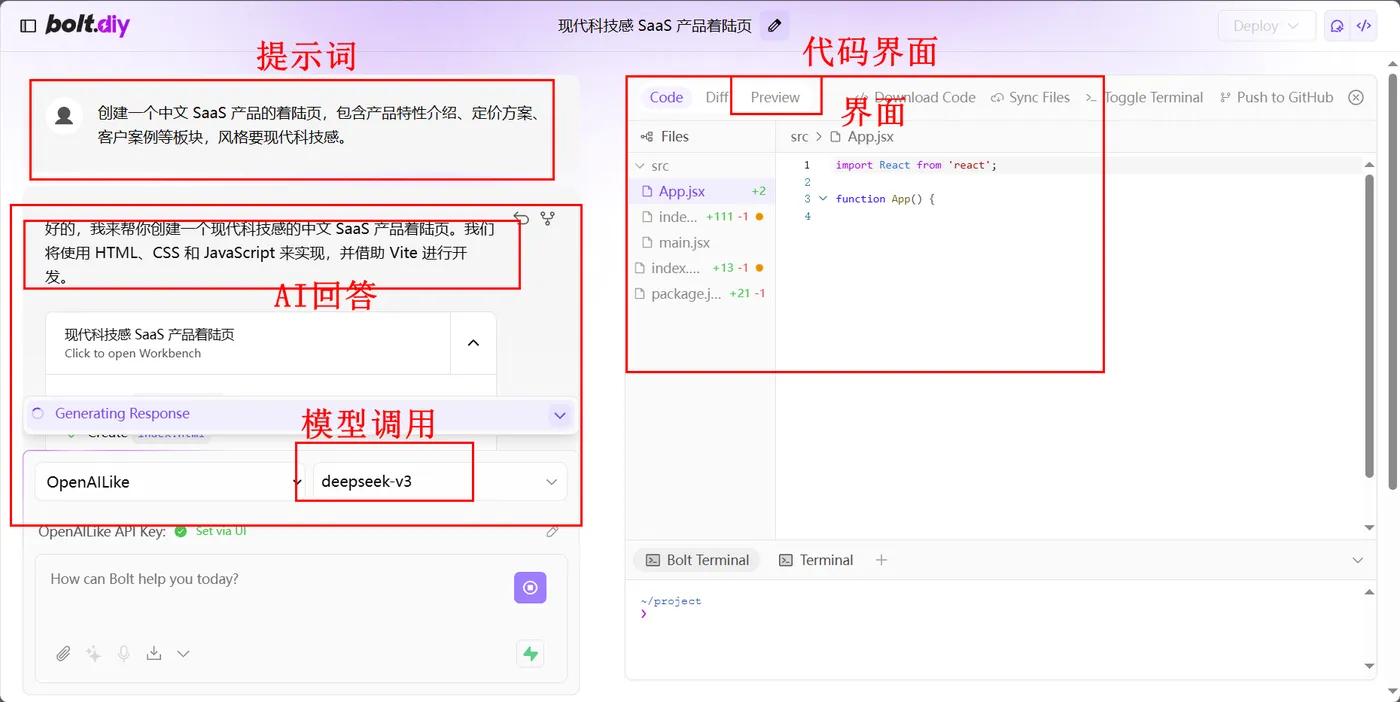Click the import React code line
This screenshot has height=702, width=1400.
tap(916, 165)
